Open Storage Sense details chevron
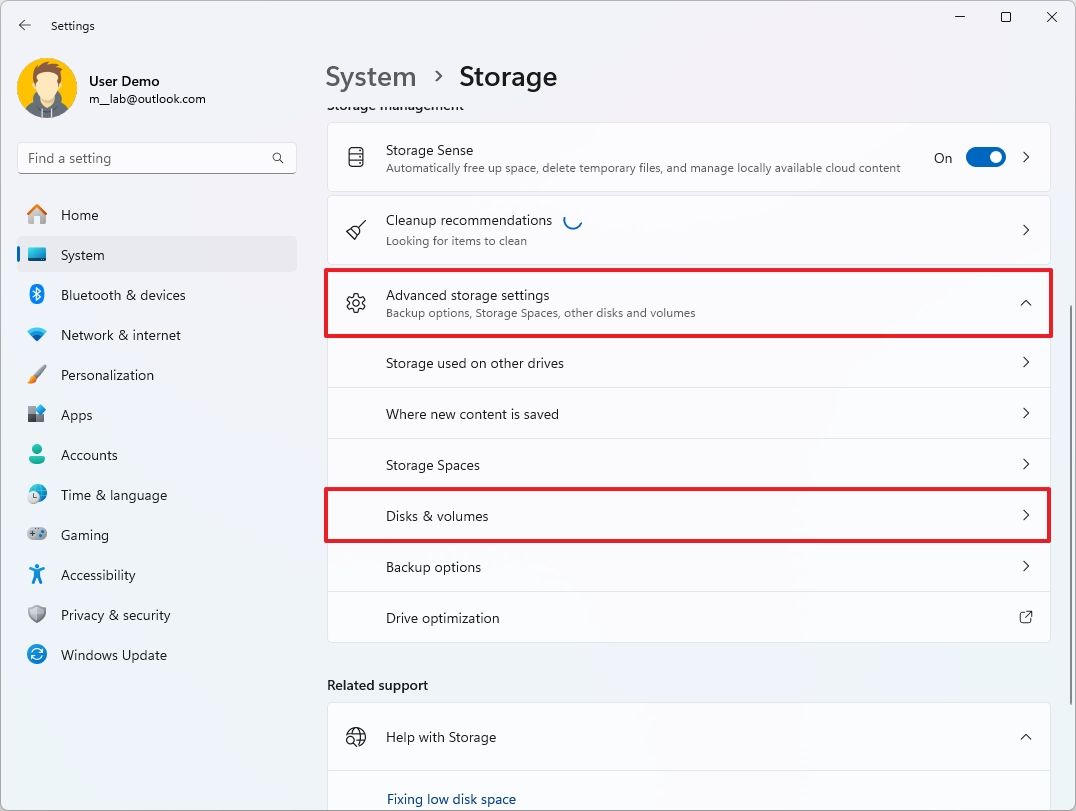 1025,158
